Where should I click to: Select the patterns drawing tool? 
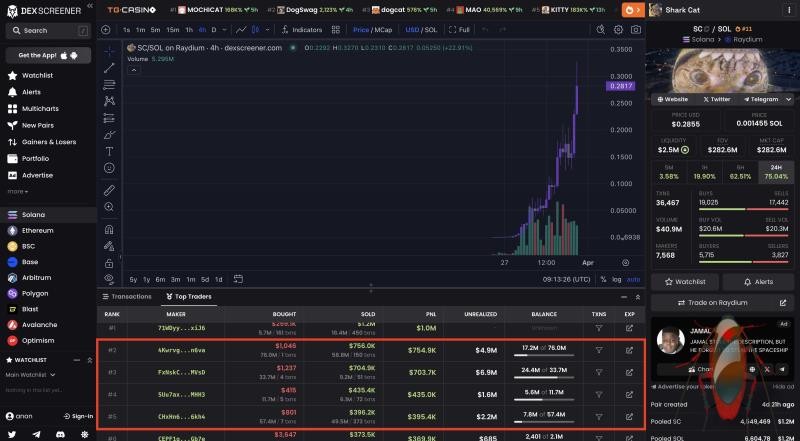(x=109, y=101)
